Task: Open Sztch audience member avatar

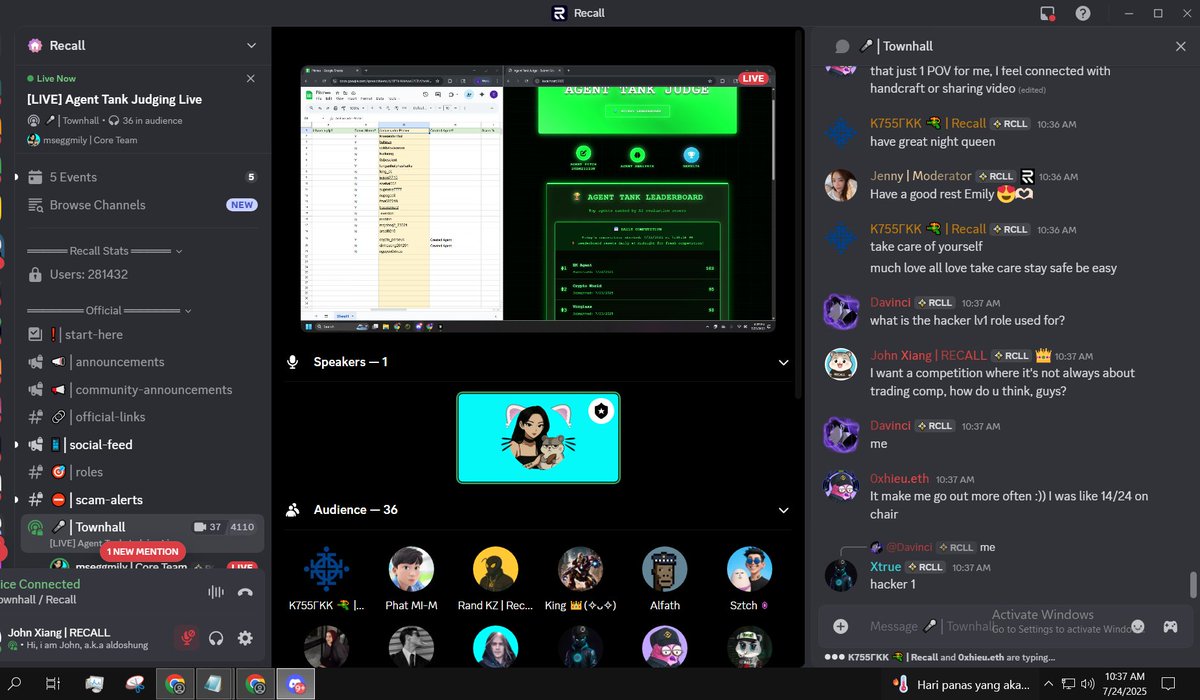Action: pos(750,569)
